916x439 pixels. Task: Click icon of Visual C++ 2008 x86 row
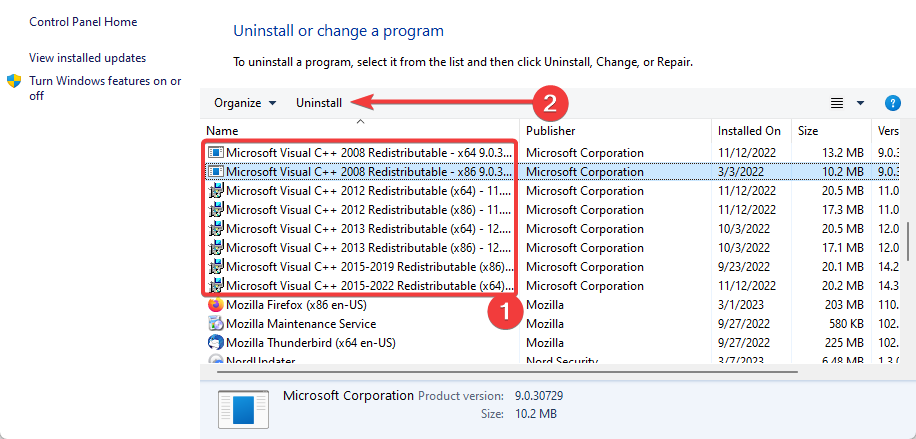point(216,172)
